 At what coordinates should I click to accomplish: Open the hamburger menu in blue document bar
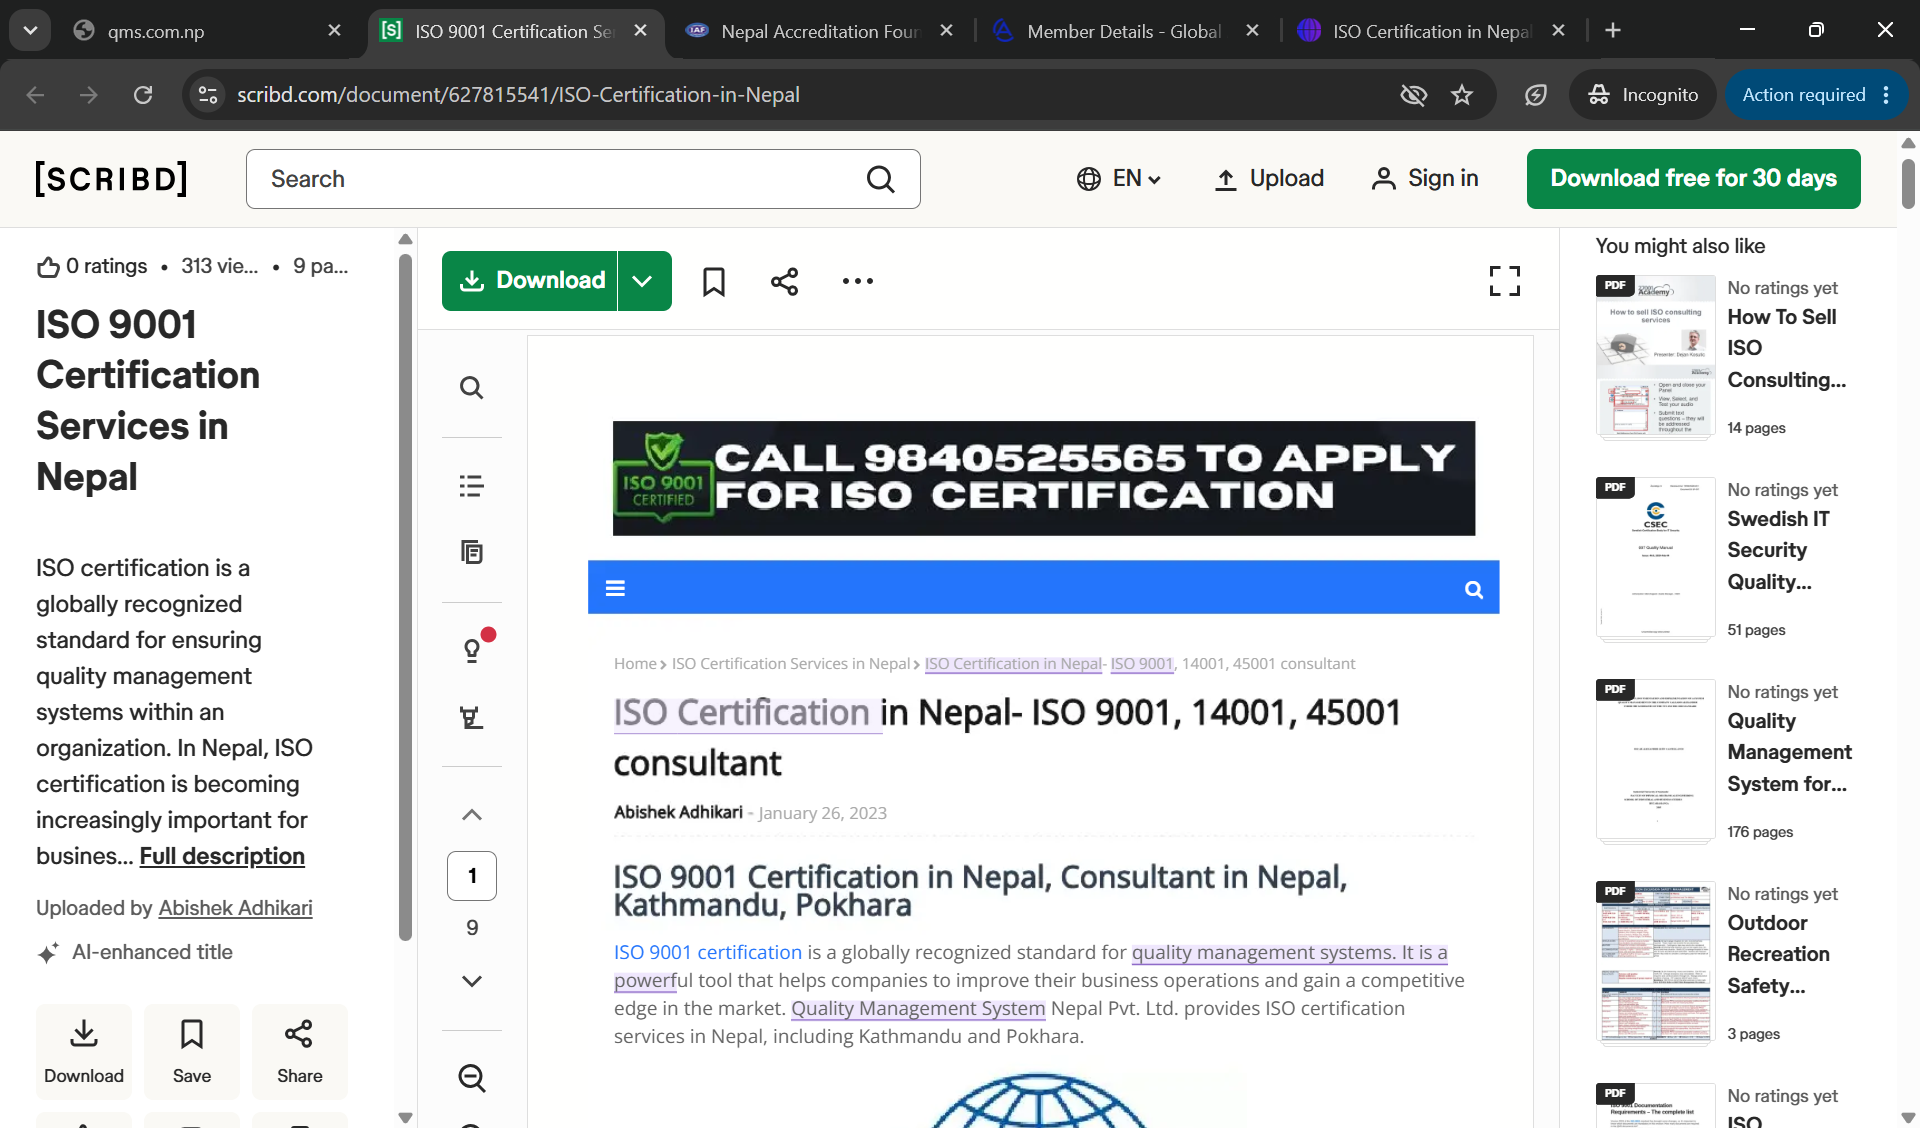pyautogui.click(x=615, y=588)
